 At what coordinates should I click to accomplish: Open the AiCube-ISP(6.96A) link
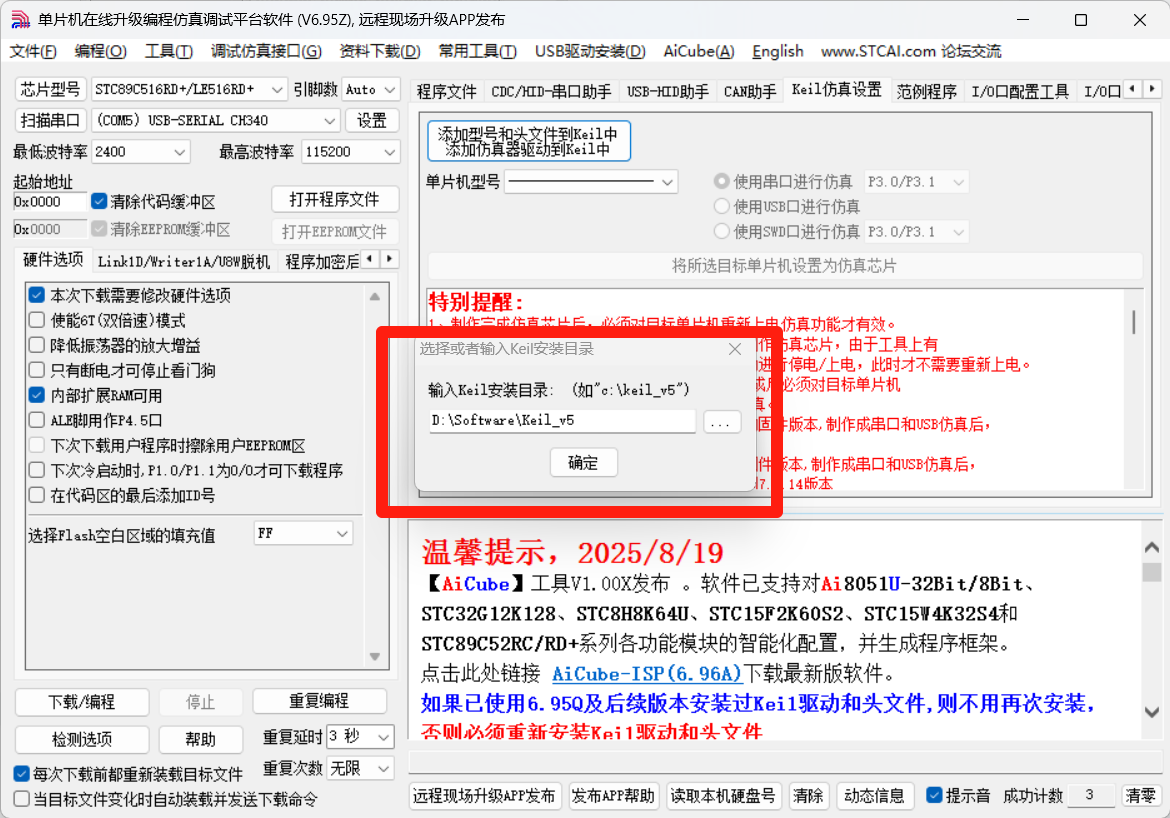[x=647, y=674]
